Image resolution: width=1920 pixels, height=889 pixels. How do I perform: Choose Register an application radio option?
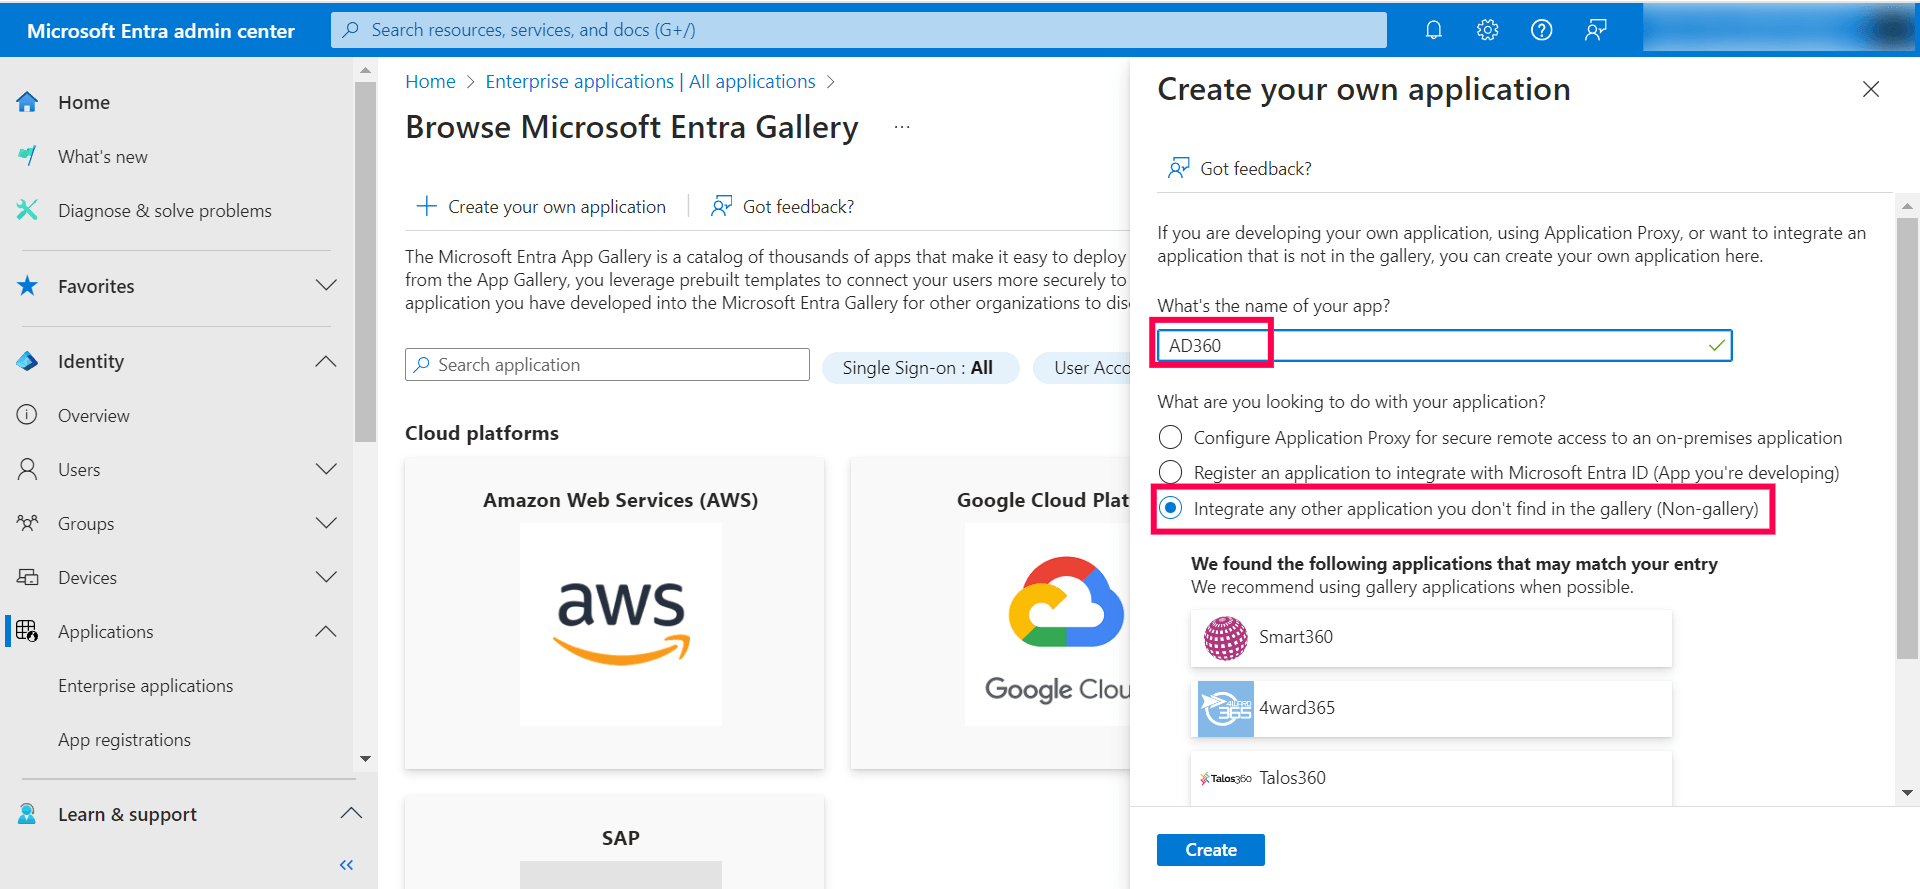pyautogui.click(x=1170, y=472)
